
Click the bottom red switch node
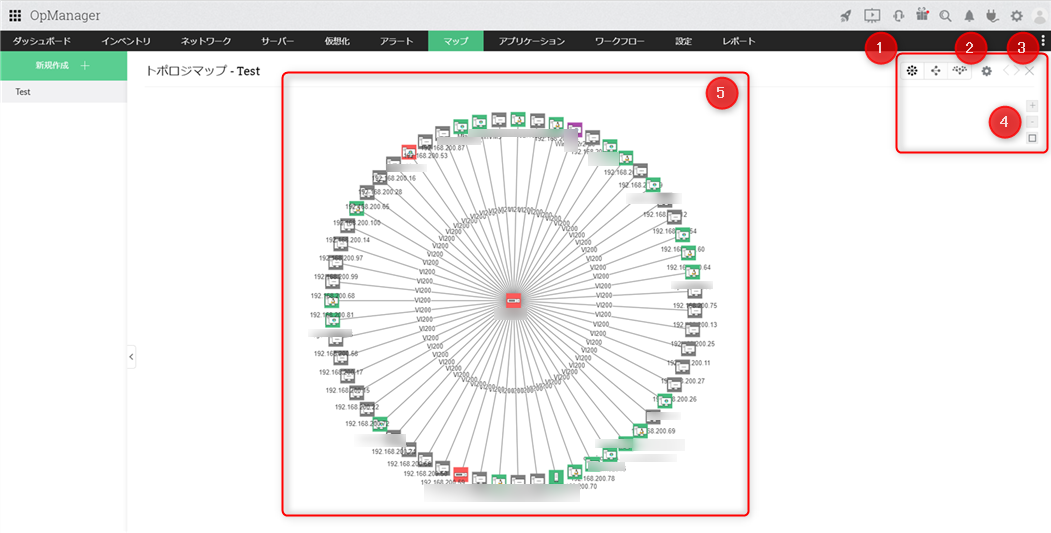click(460, 475)
